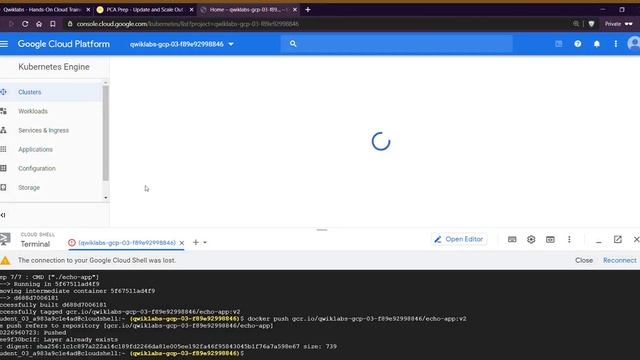Open the header three-dot settings menu
Viewport: 640px width, 360px height.
click(616, 44)
